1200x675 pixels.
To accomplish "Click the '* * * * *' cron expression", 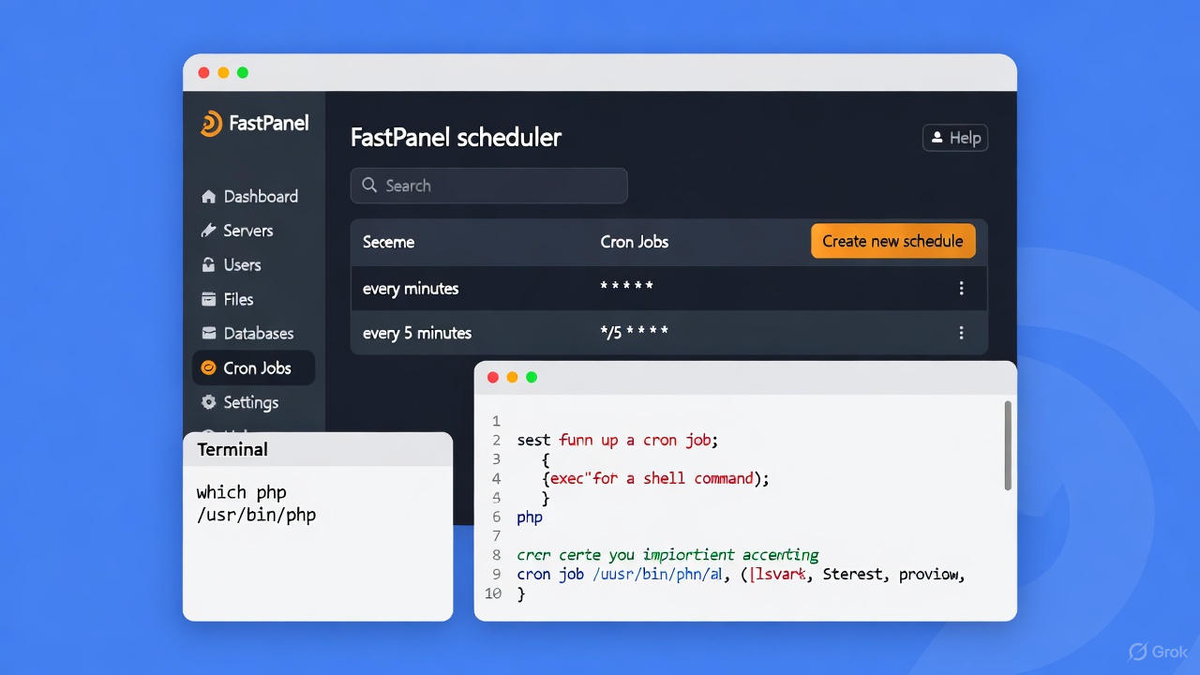I will click(x=627, y=287).
